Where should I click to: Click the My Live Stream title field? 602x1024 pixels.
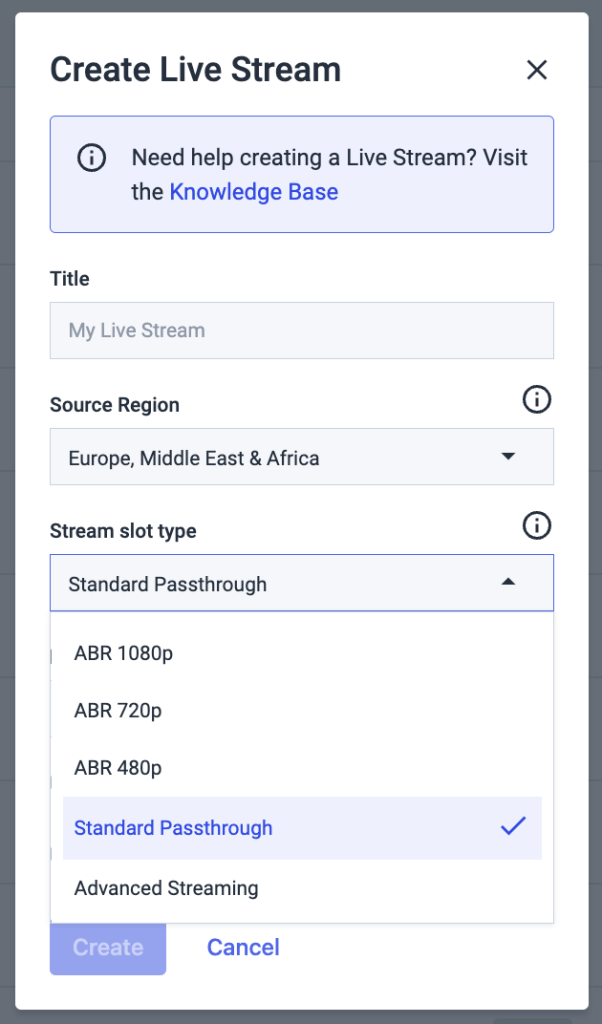[x=300, y=330]
